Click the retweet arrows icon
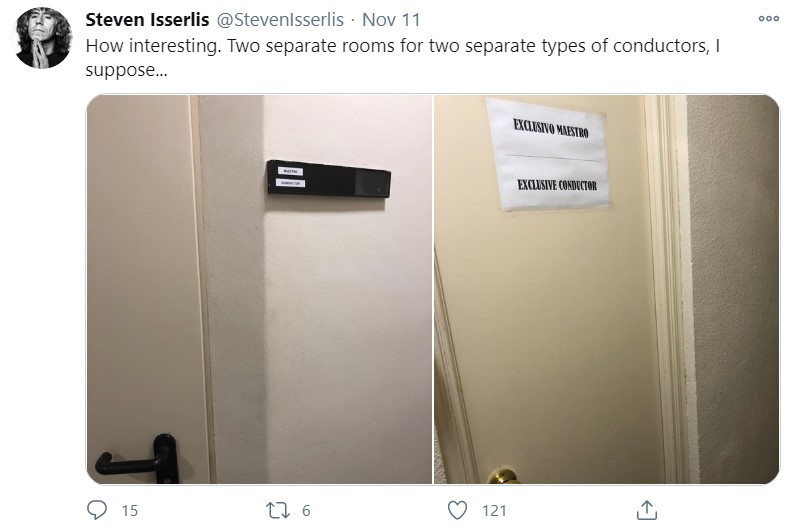795x529 pixels. 278,510
